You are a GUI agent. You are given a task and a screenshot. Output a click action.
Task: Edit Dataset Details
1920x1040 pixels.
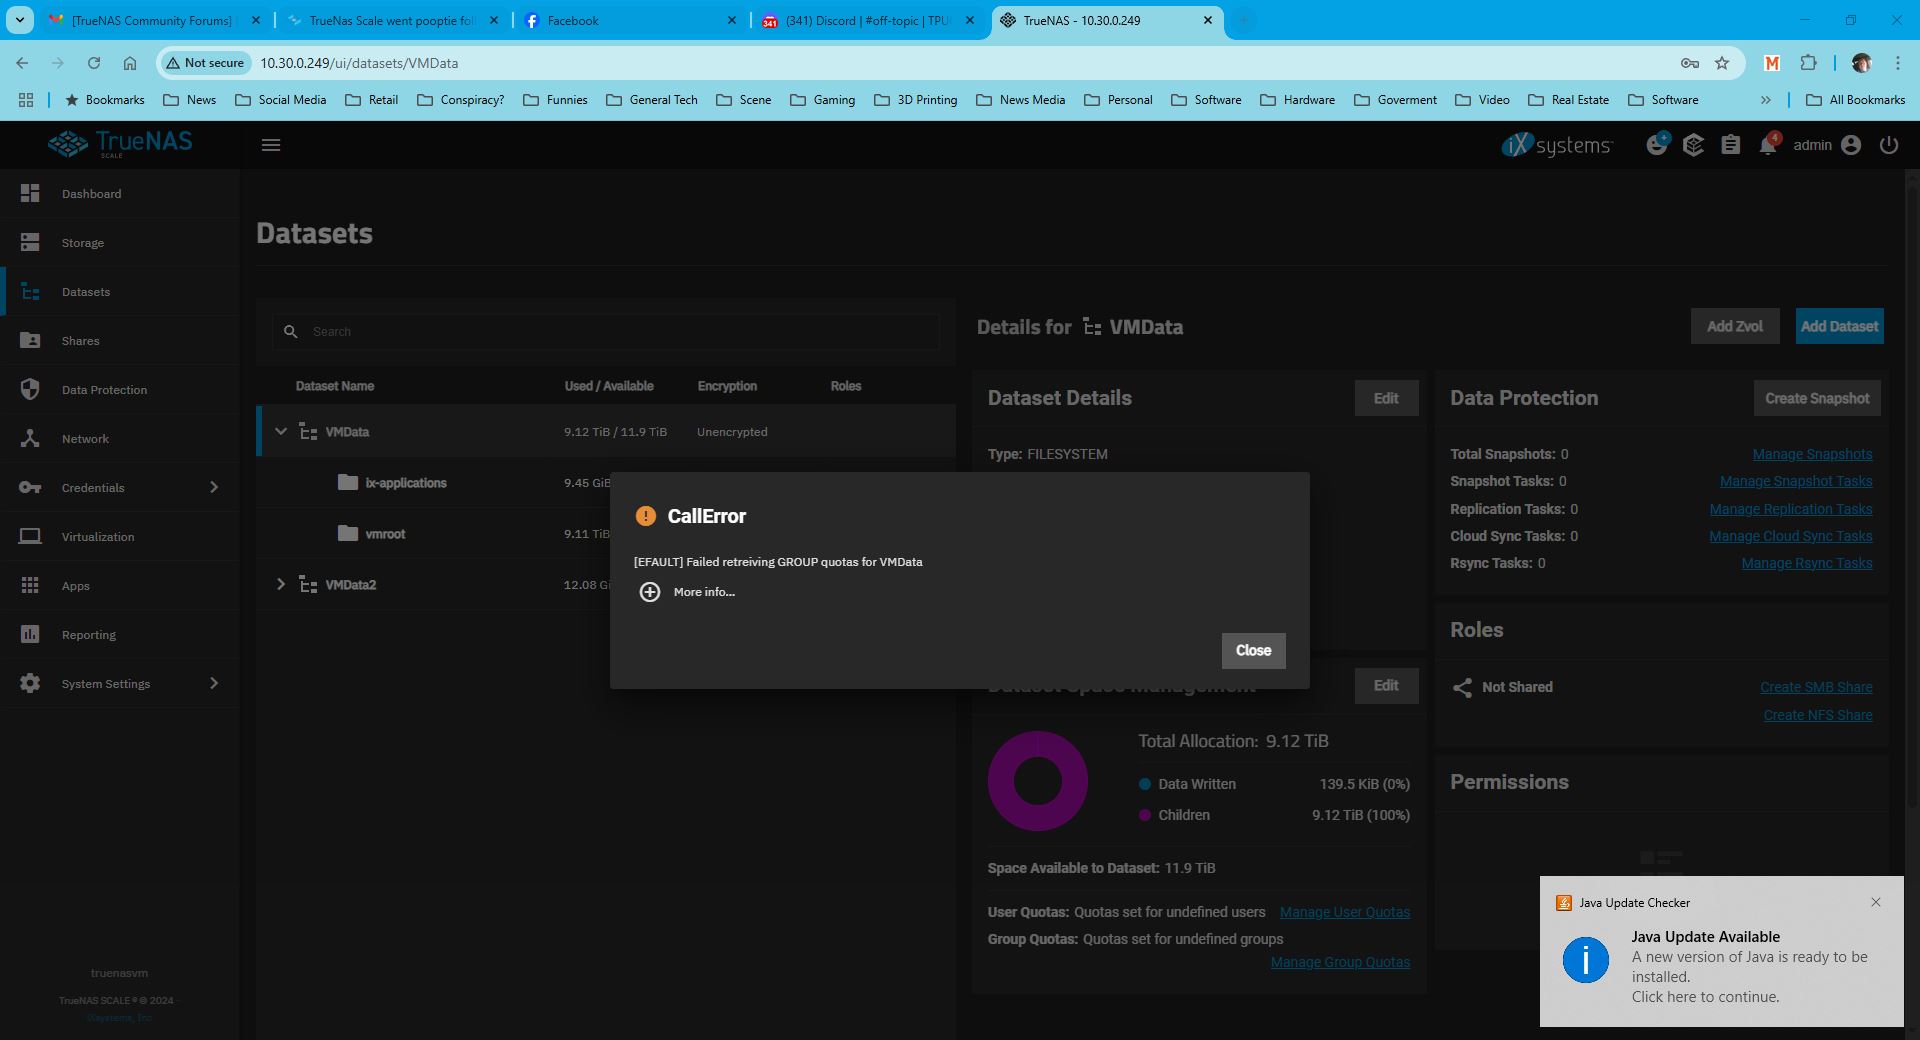(1386, 398)
